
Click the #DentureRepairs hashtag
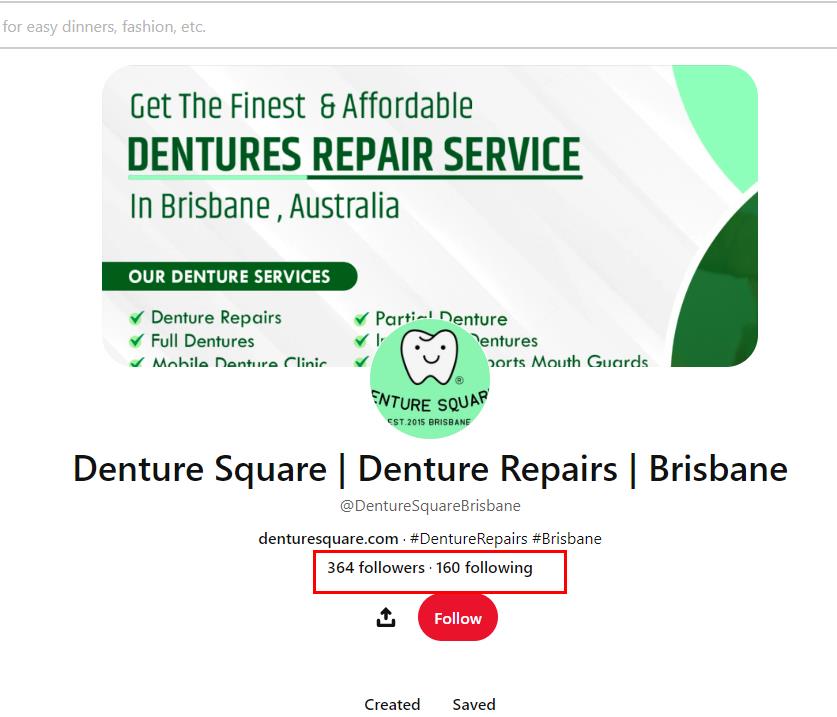coord(469,539)
